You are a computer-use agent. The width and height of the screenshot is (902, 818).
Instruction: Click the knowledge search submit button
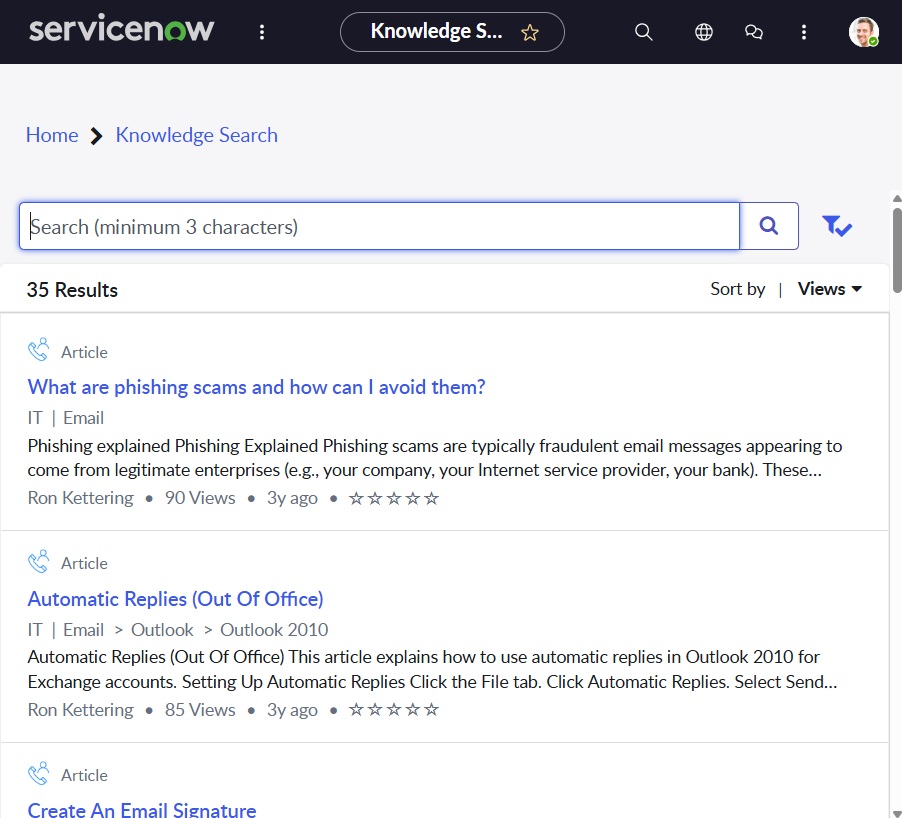coord(769,226)
